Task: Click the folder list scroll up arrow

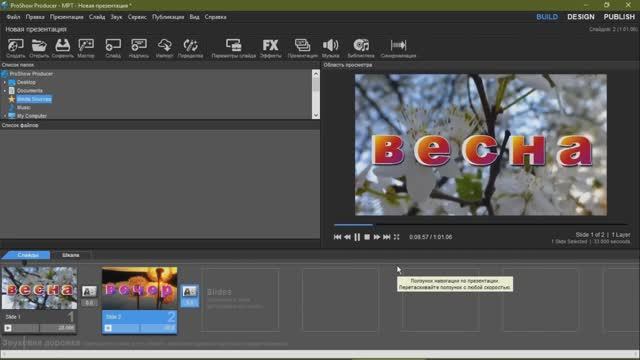Action: point(316,74)
